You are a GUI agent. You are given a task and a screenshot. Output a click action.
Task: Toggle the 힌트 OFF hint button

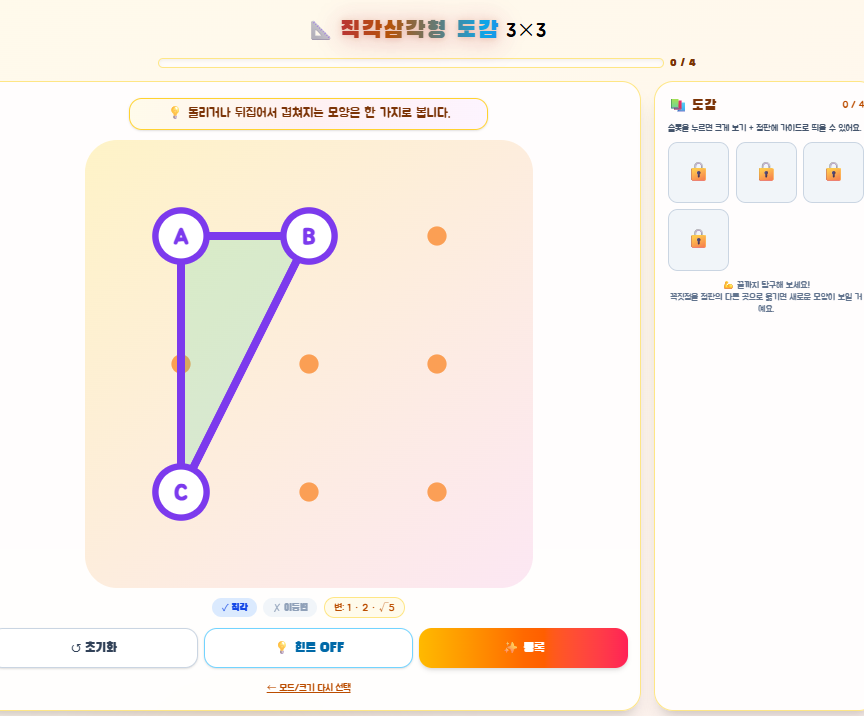(x=309, y=648)
